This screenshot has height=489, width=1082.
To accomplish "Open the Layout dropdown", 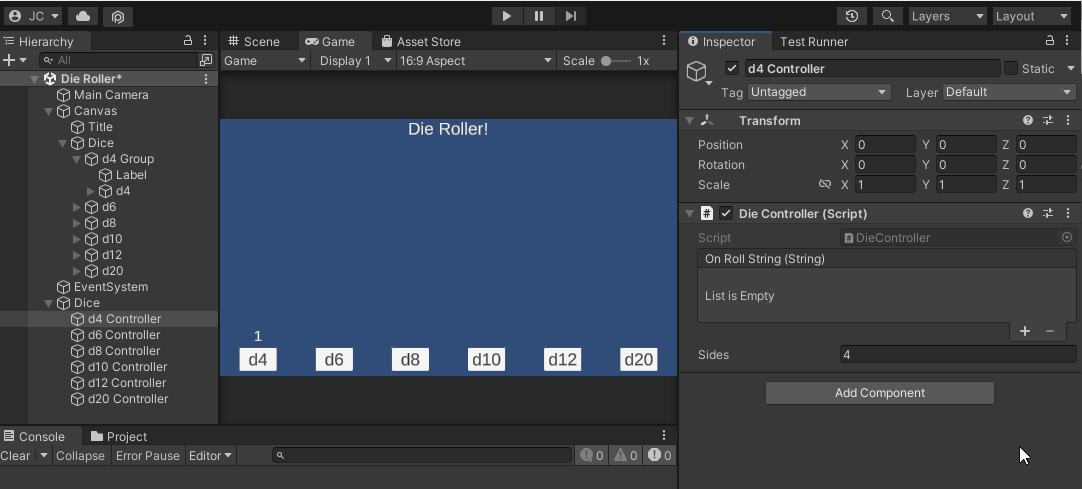I will click(x=1032, y=16).
